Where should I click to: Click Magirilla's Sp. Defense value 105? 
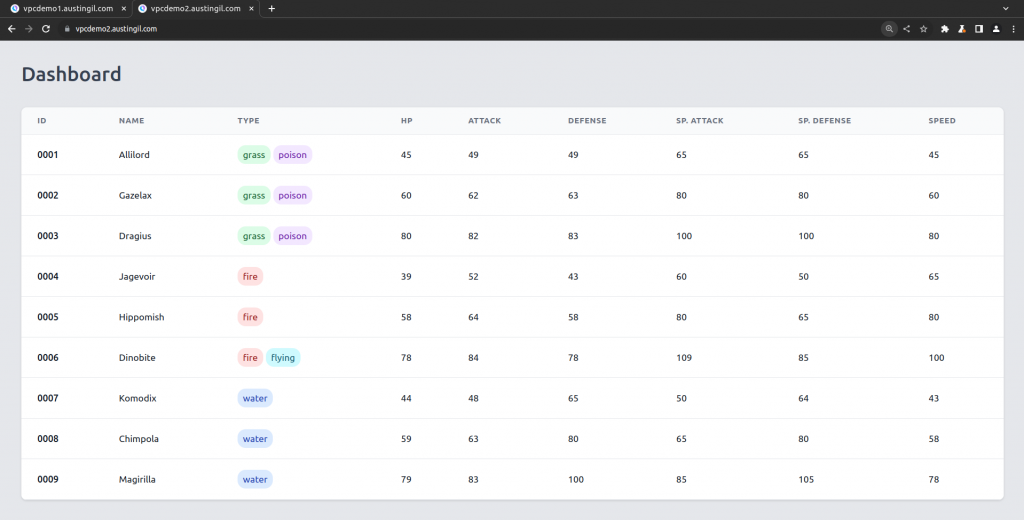point(806,479)
